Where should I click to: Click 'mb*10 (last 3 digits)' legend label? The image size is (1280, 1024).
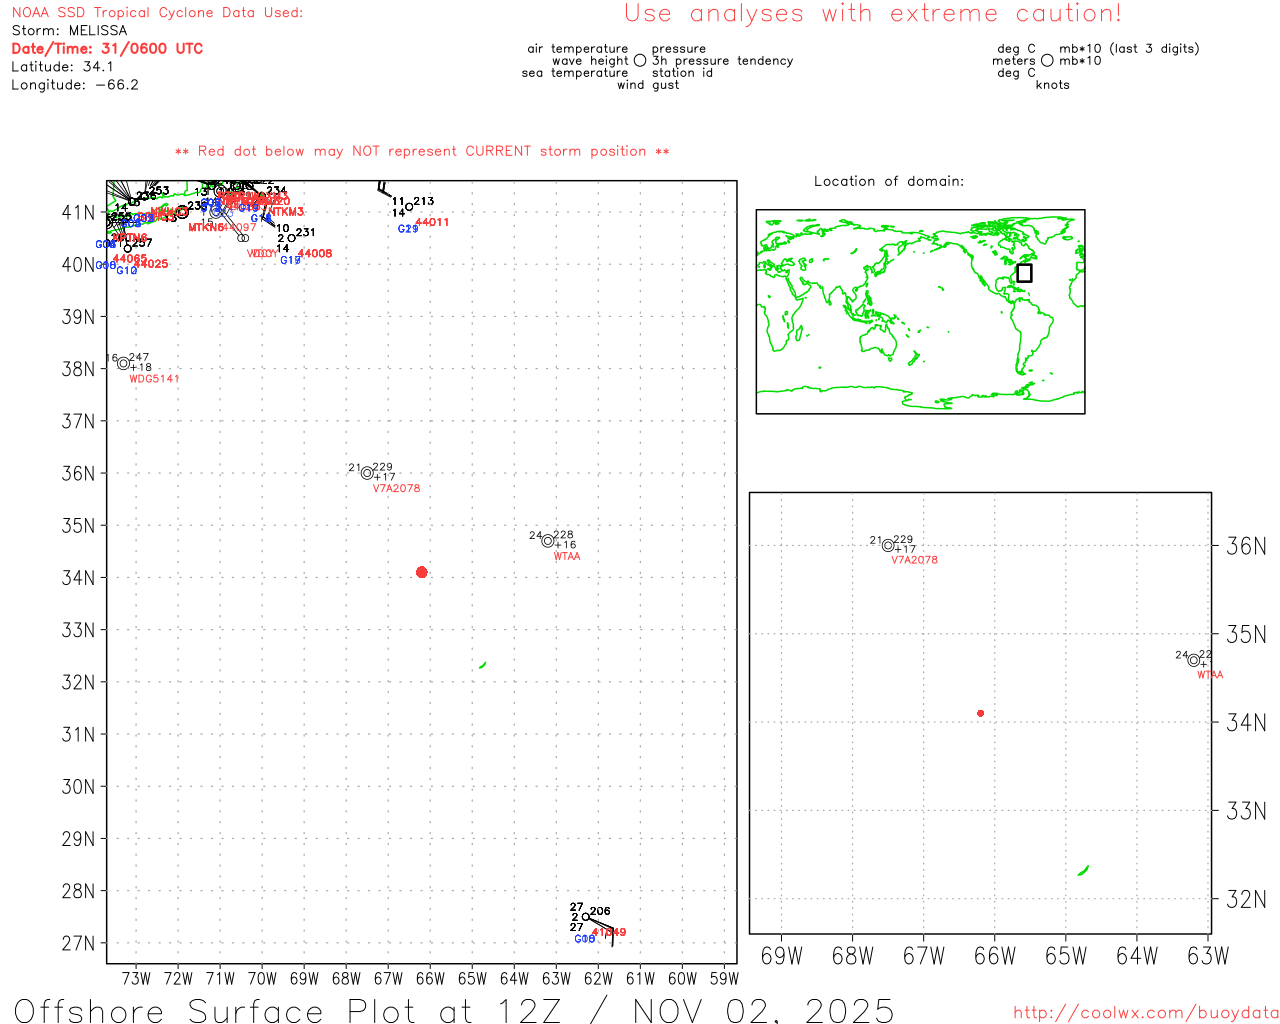coord(1129,49)
